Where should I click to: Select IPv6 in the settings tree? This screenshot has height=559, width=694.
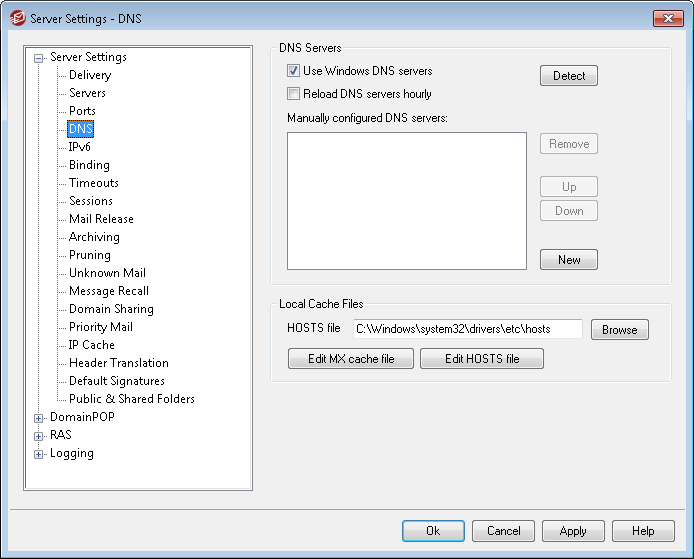pyautogui.click(x=80, y=147)
